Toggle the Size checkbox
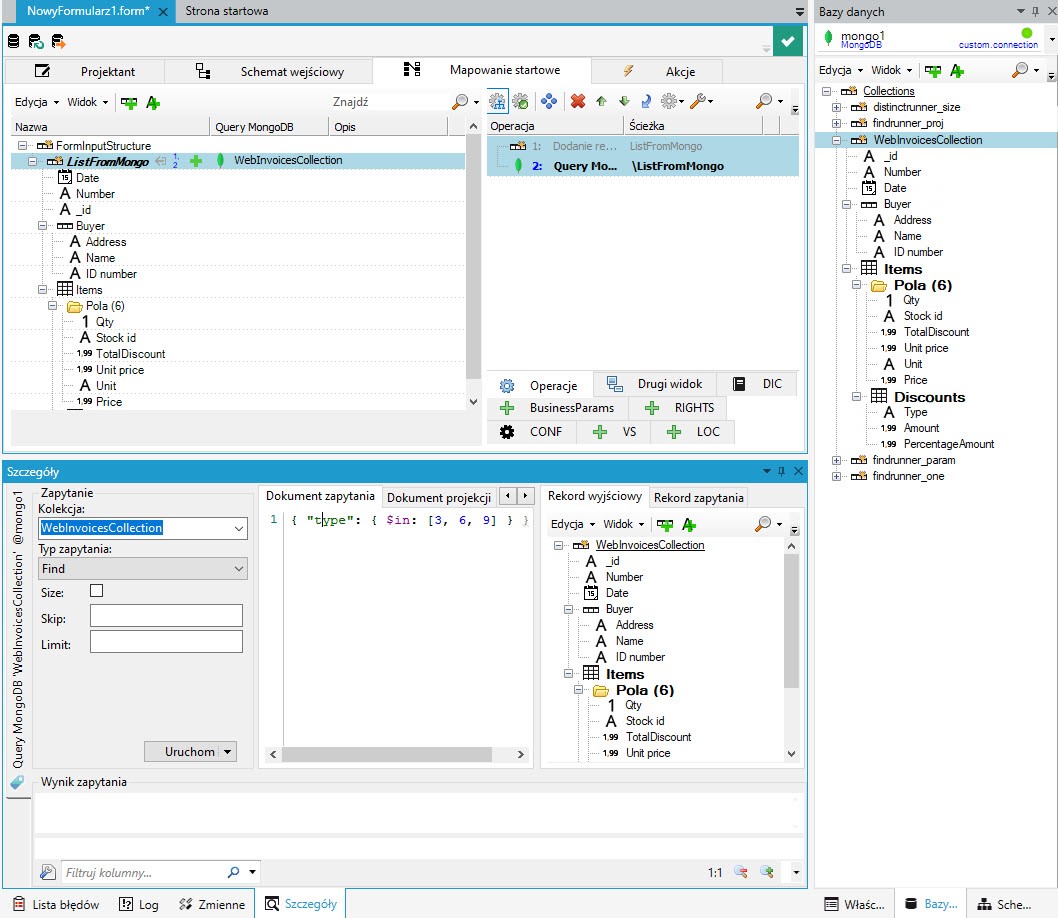This screenshot has width=1058, height=918. click(x=96, y=592)
